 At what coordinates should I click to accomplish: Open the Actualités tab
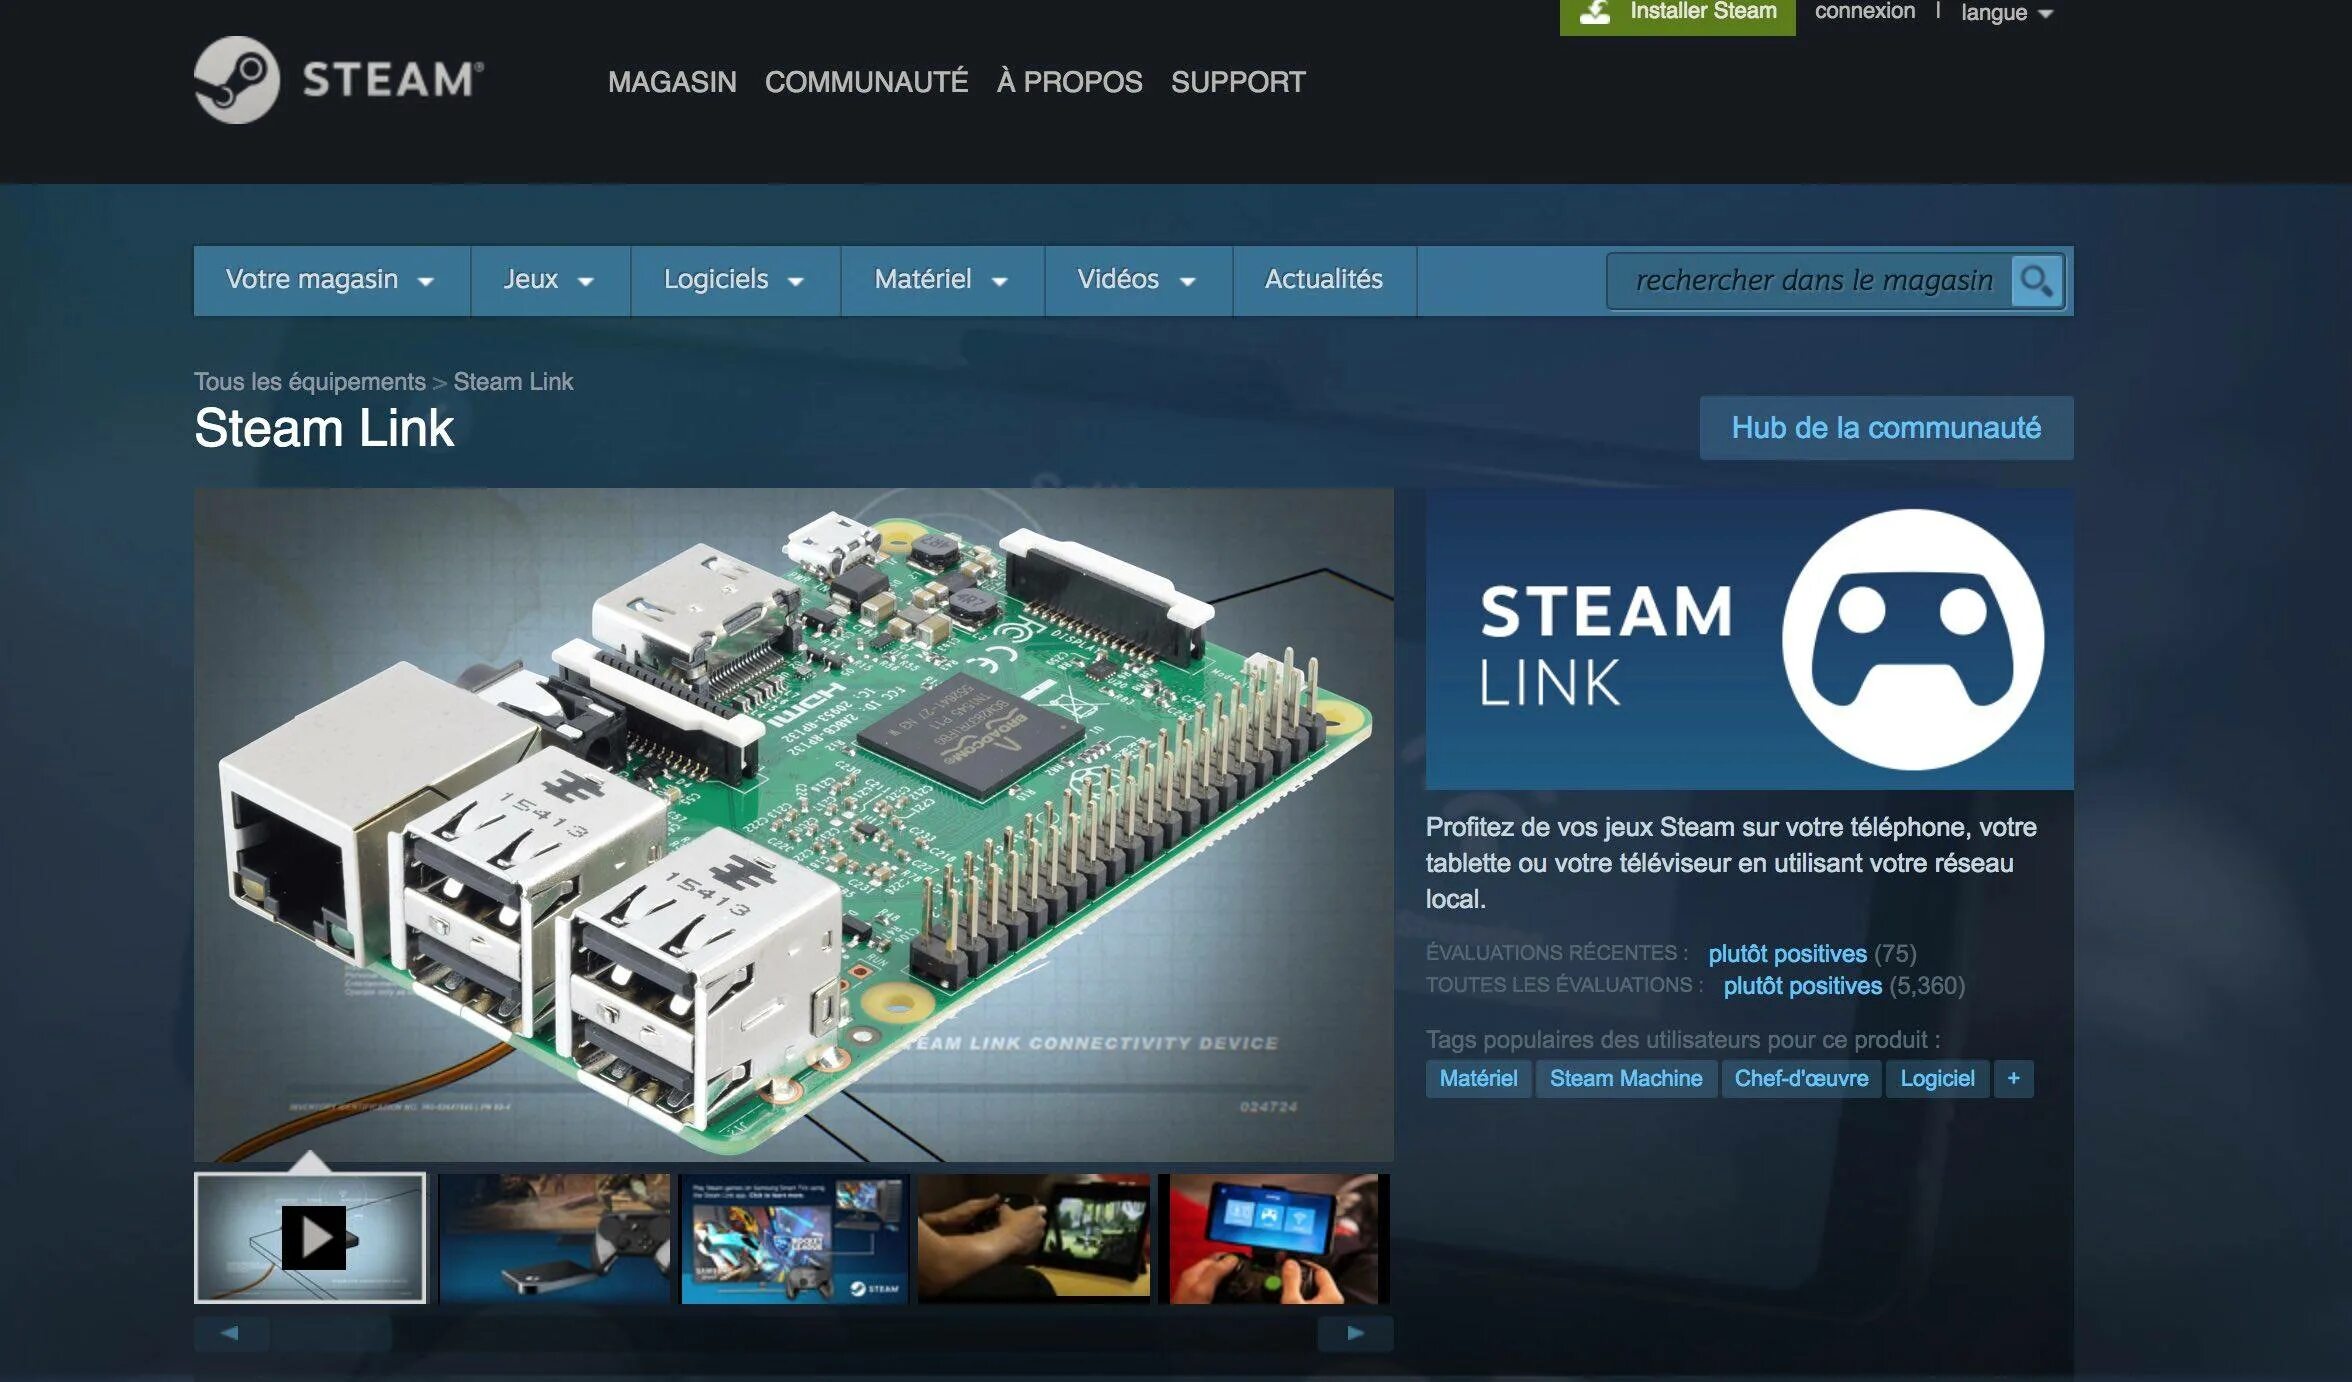pyautogui.click(x=1324, y=280)
